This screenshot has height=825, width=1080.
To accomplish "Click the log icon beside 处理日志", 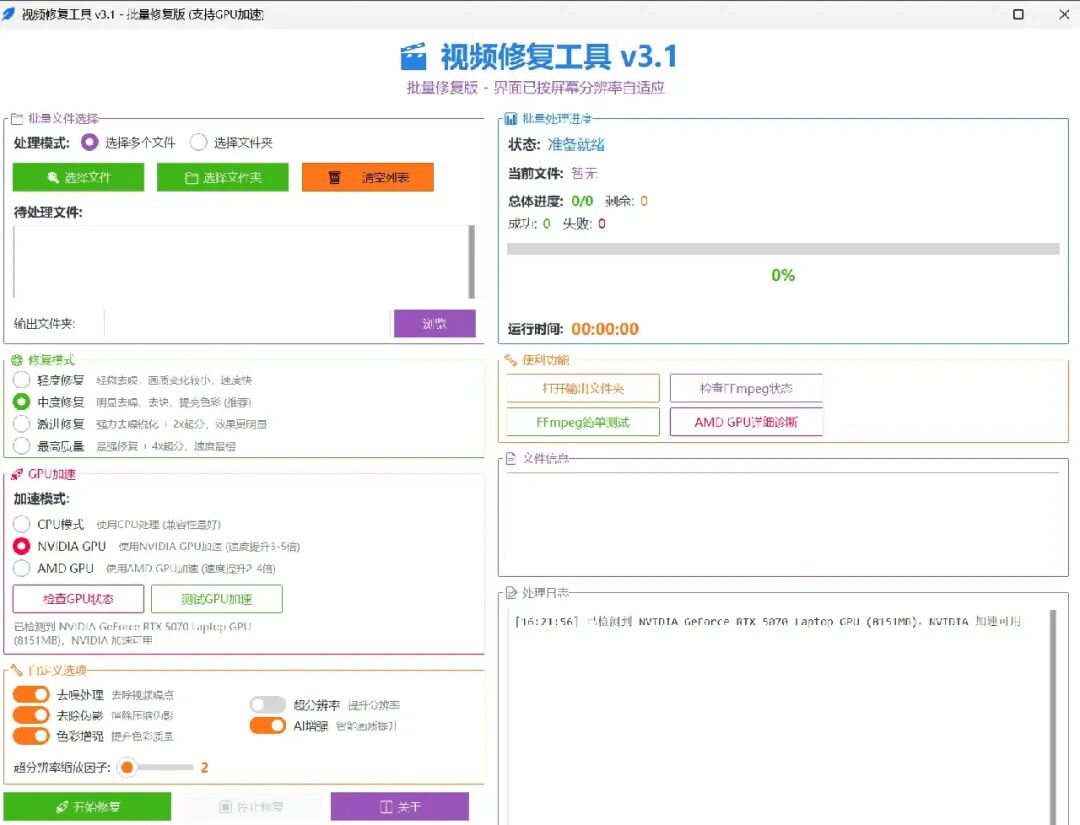I will pyautogui.click(x=510, y=592).
